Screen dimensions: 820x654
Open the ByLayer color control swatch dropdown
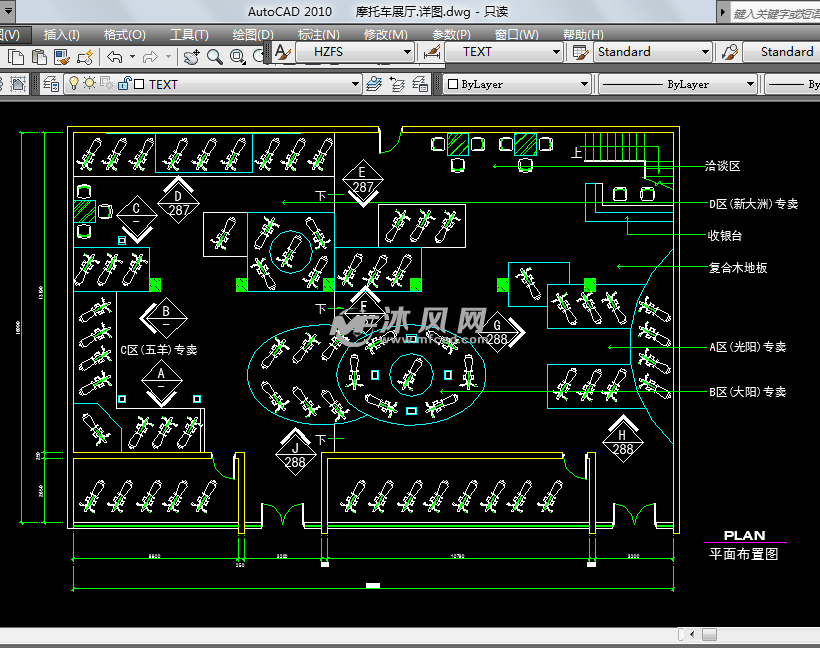tap(584, 85)
